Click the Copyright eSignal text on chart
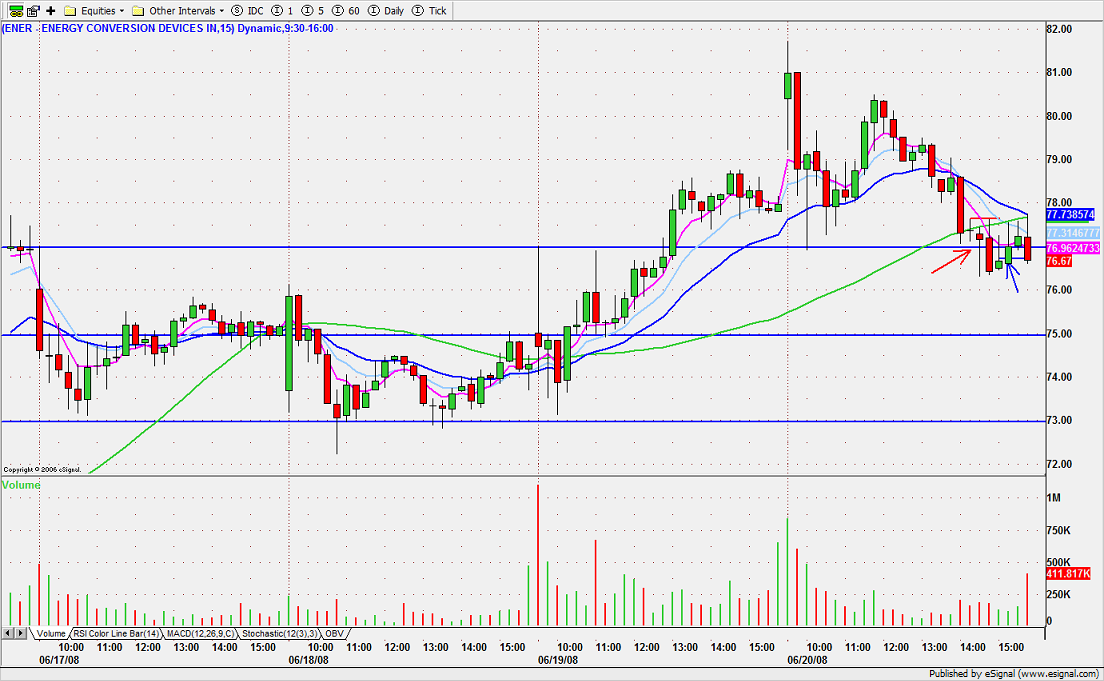This screenshot has height=681, width=1104. [x=42, y=470]
